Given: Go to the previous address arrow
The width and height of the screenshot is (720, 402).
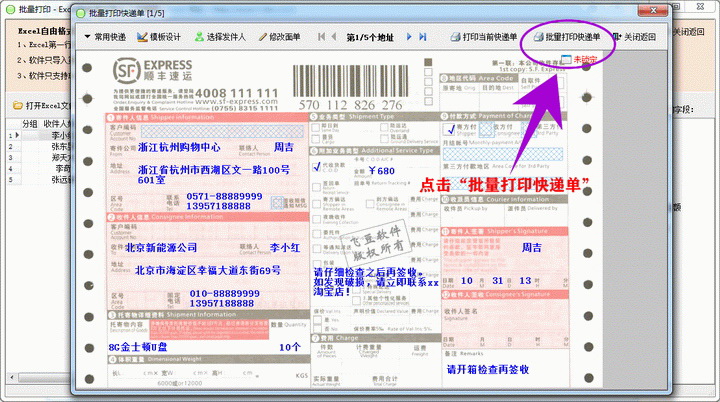Looking at the screenshot, I should click(334, 37).
